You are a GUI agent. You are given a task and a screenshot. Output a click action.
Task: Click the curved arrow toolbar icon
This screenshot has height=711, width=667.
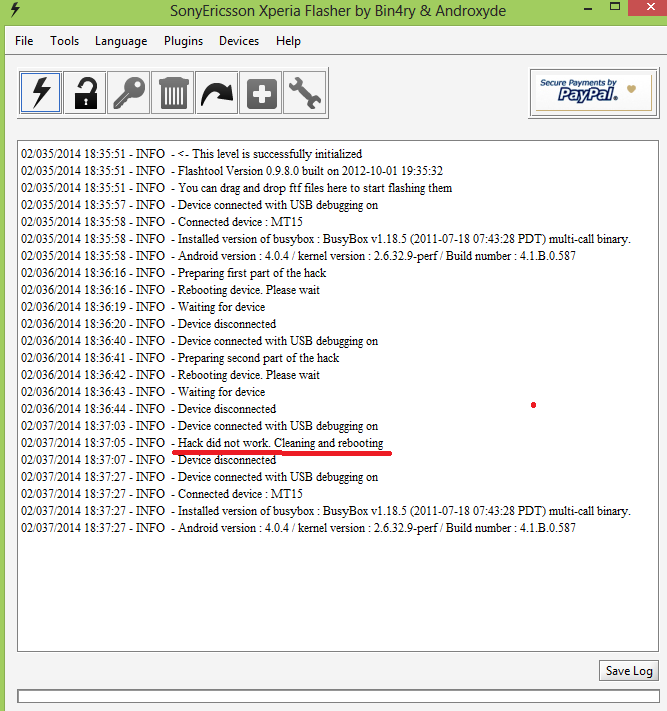click(x=217, y=93)
